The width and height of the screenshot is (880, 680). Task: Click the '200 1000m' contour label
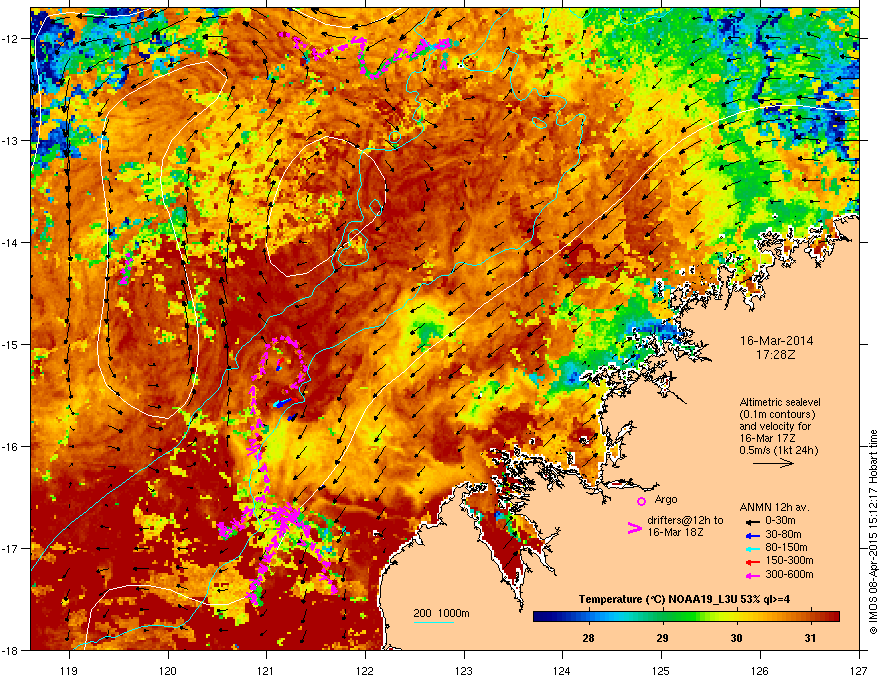point(441,613)
